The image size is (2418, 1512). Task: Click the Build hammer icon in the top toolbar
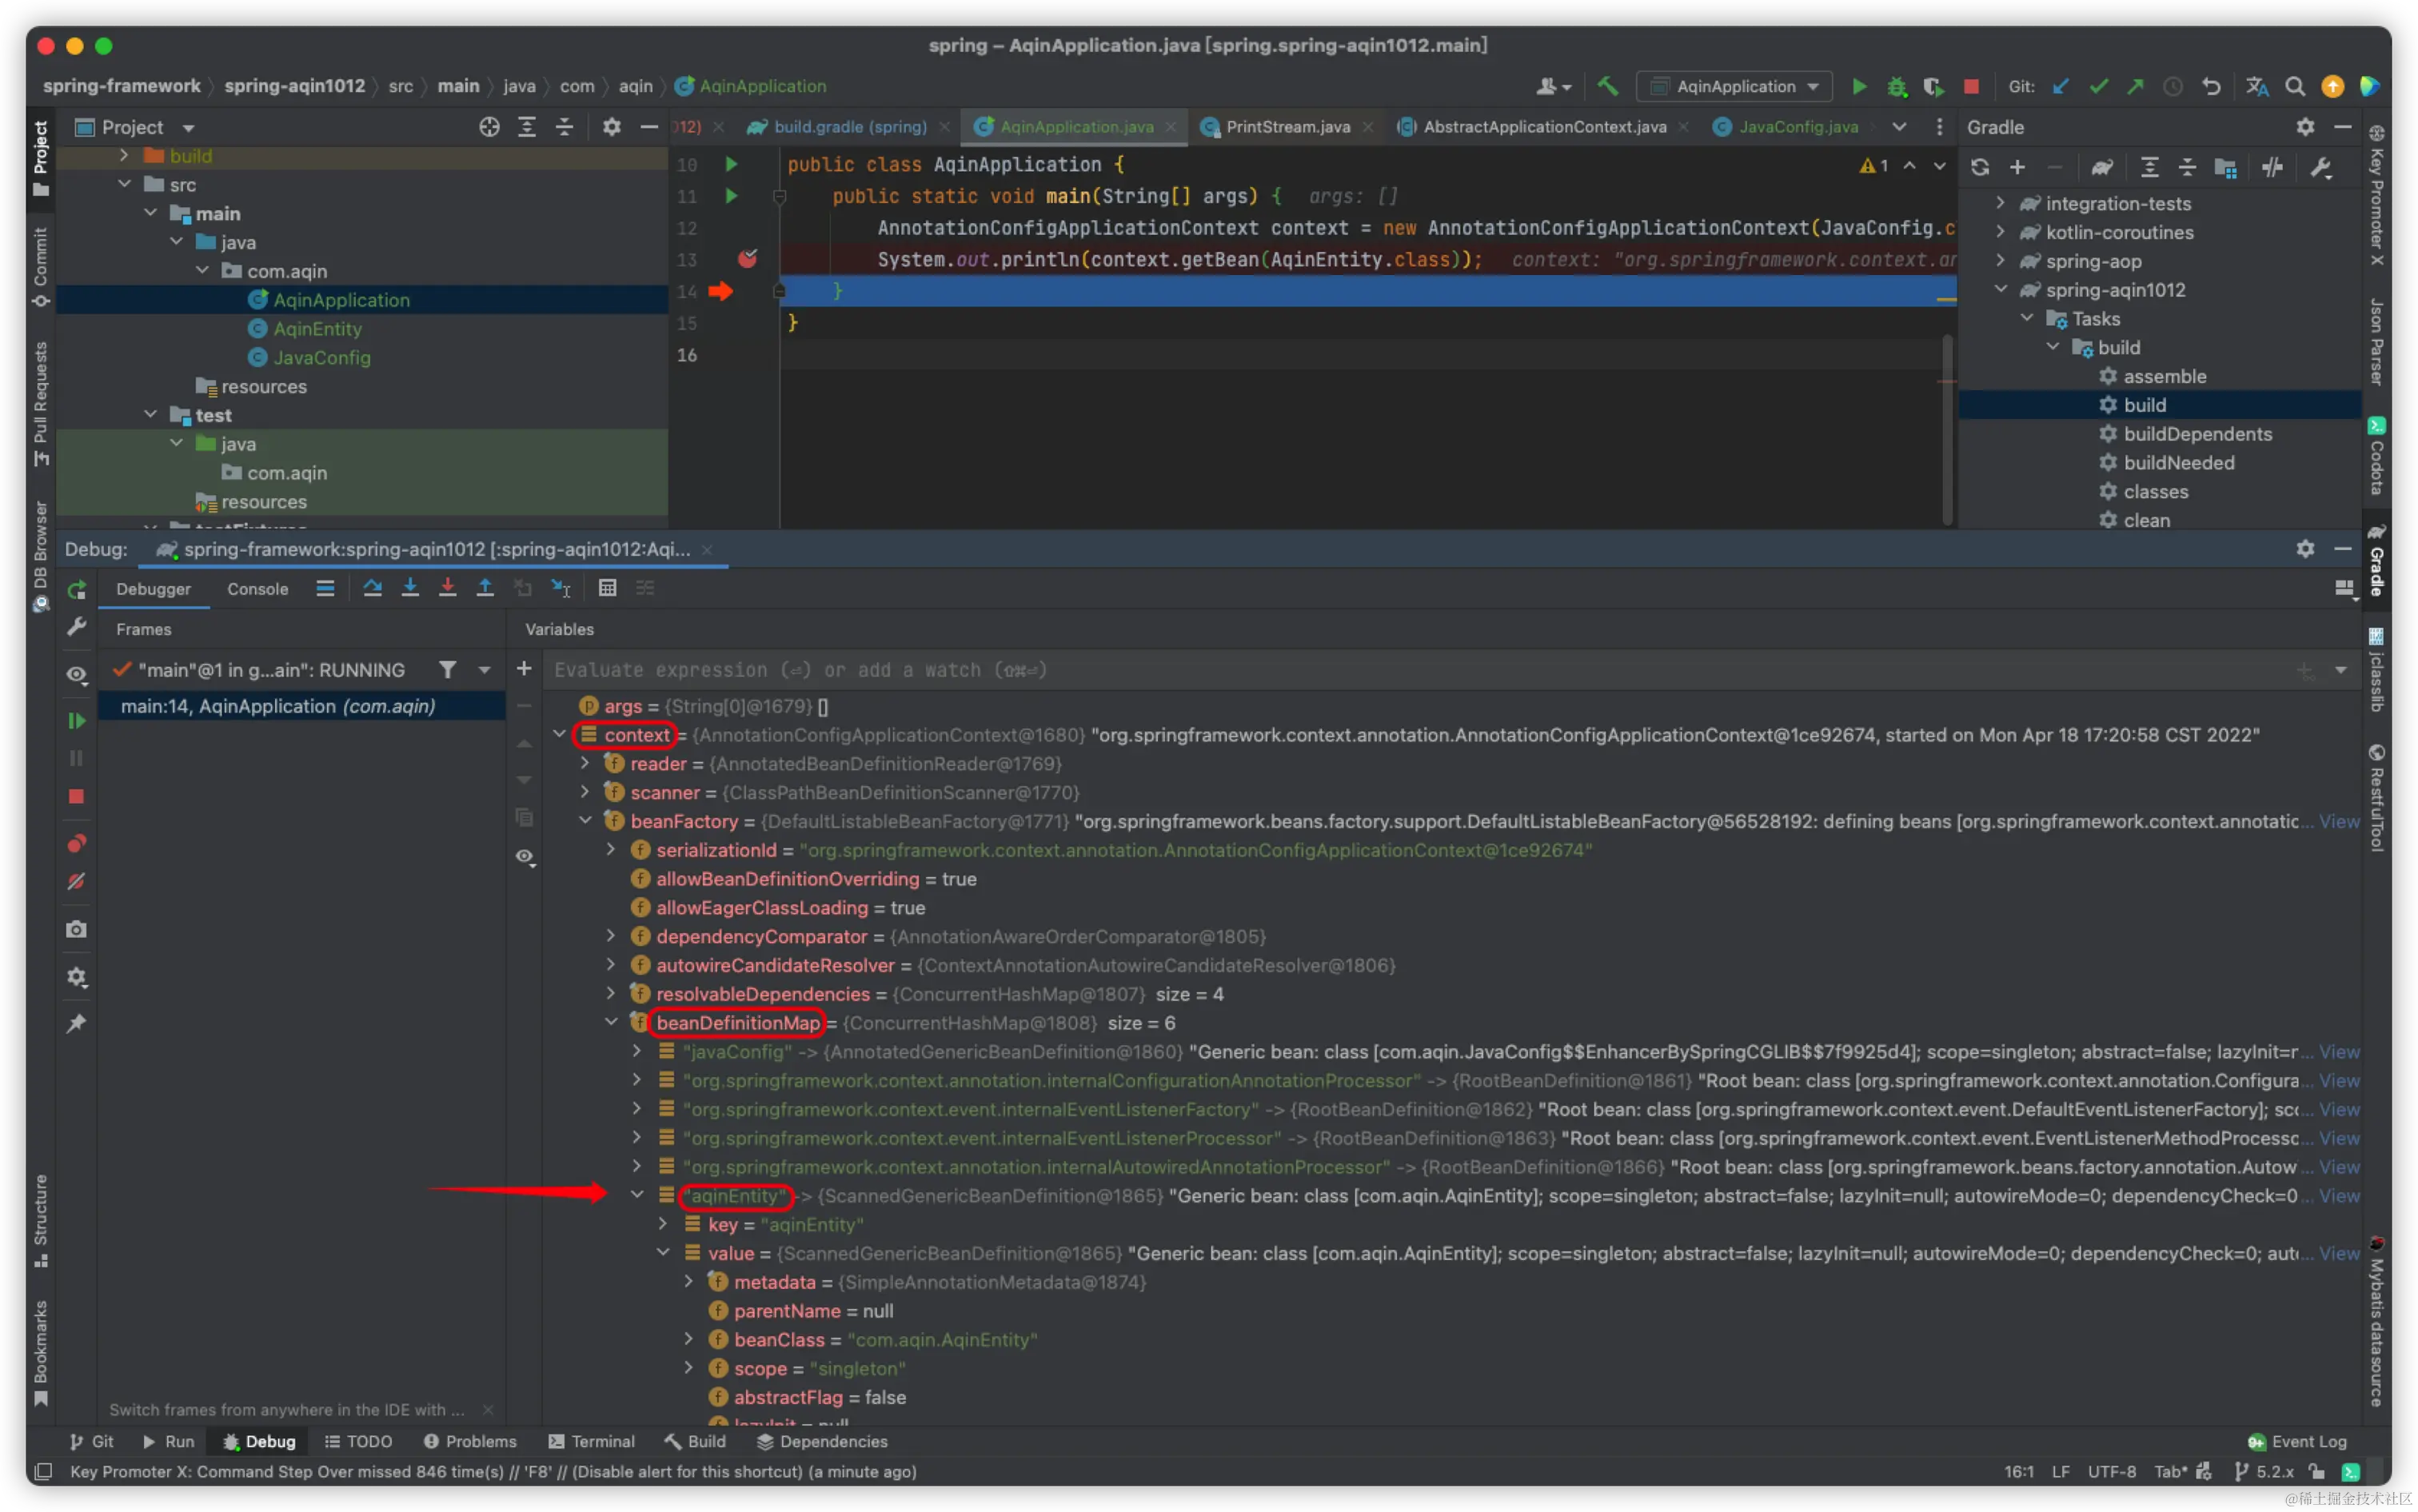click(1607, 86)
